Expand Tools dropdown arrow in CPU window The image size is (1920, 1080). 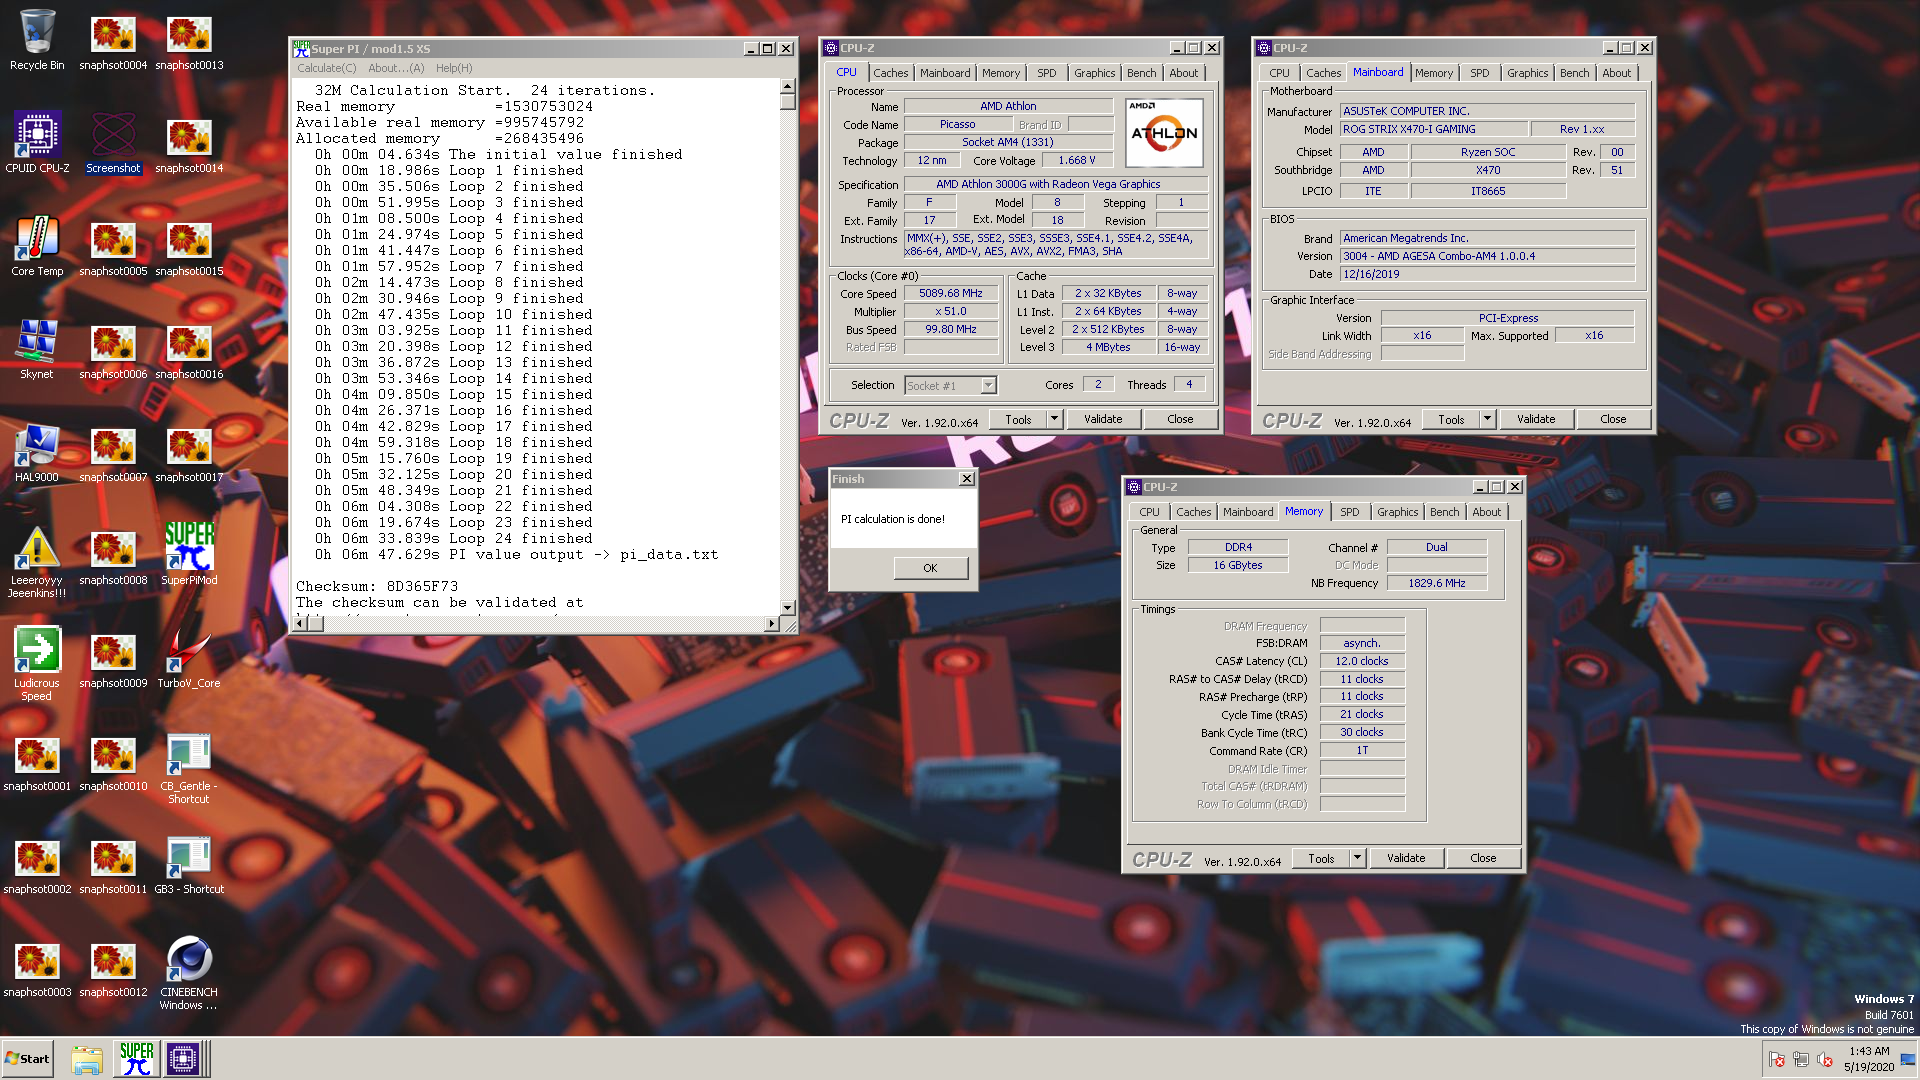coord(1054,419)
